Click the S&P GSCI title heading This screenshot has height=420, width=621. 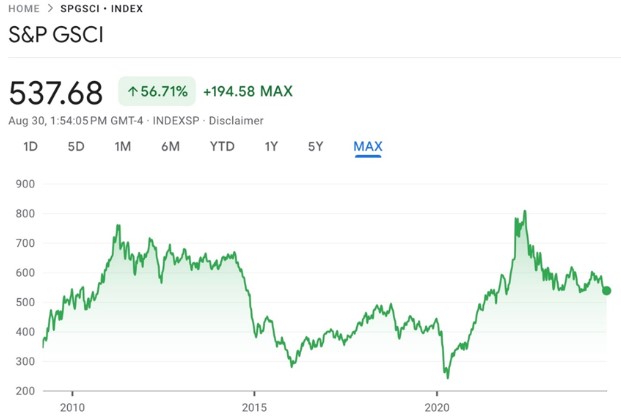(56, 37)
